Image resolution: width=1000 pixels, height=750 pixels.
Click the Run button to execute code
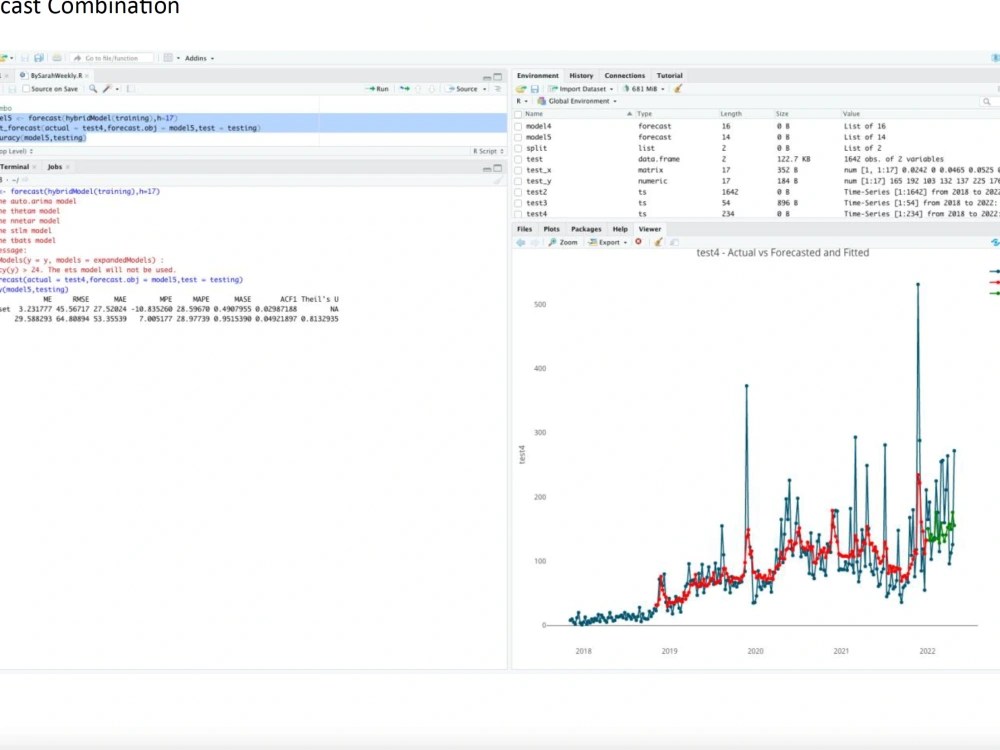pos(380,89)
